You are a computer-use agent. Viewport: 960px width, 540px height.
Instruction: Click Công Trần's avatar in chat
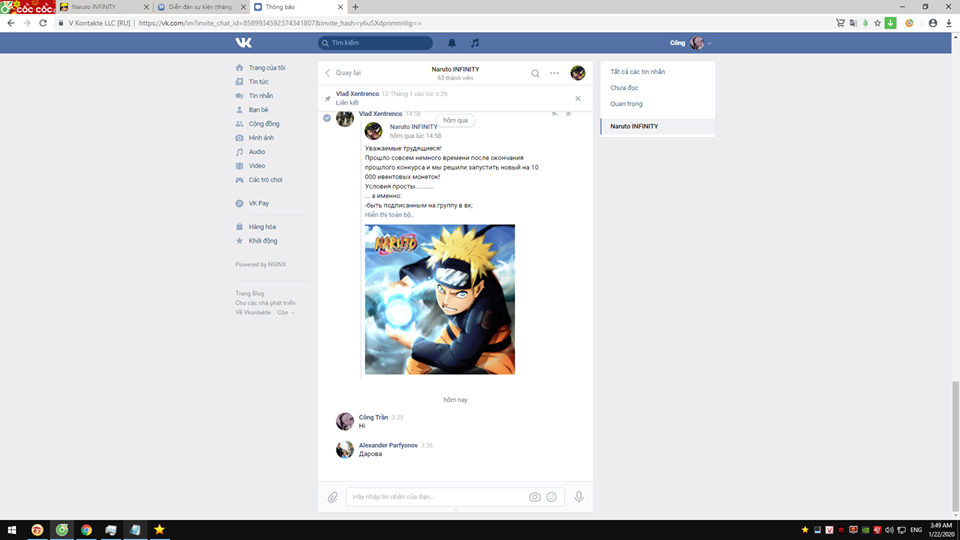tap(345, 421)
